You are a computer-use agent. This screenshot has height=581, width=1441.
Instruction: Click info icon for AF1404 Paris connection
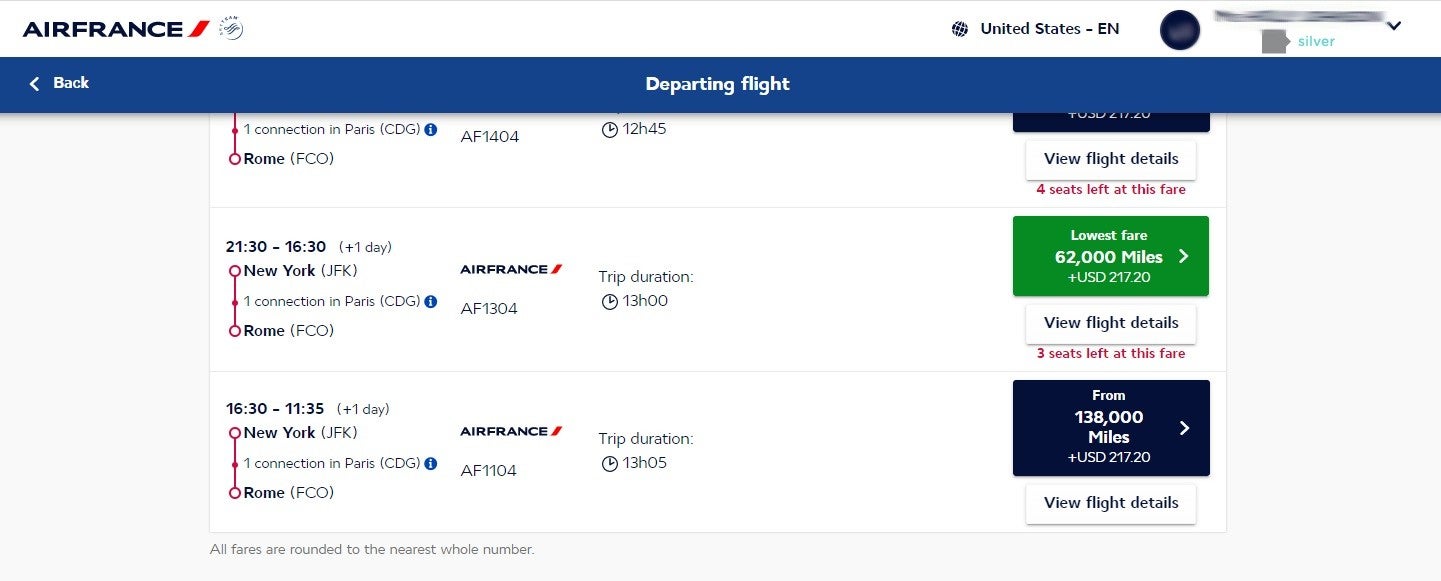[431, 130]
